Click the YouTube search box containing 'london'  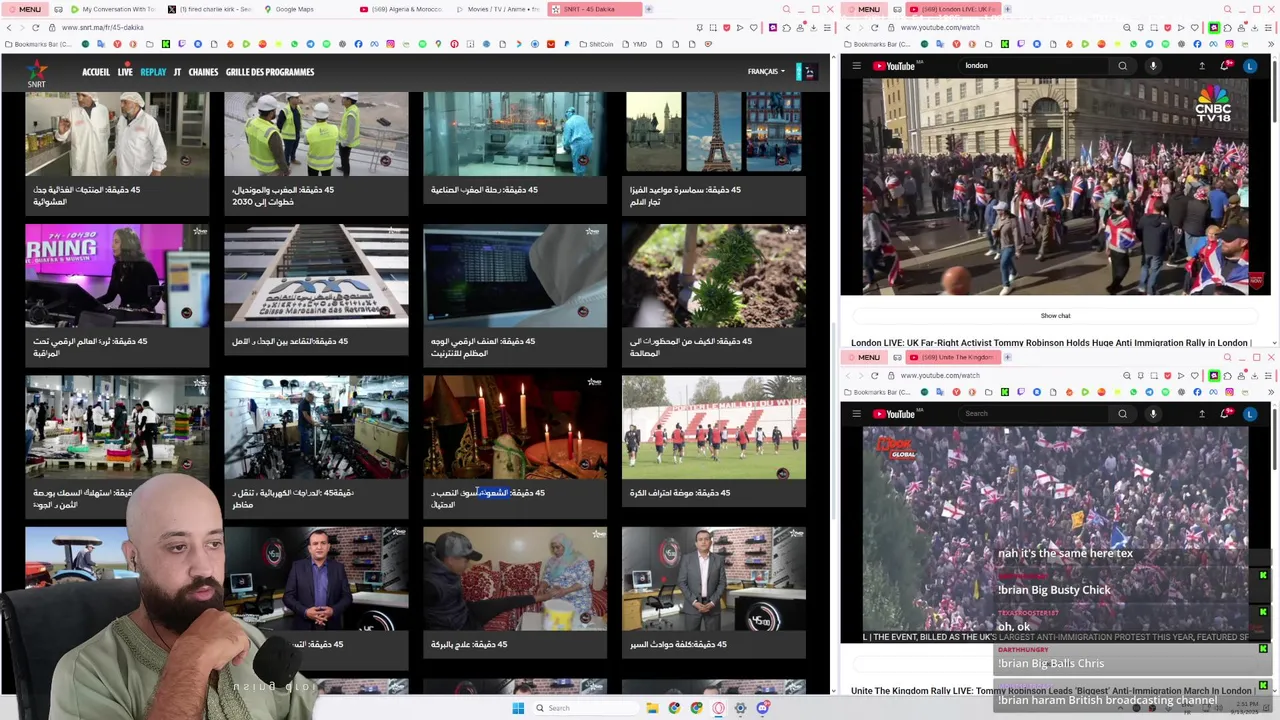pyautogui.click(x=1035, y=66)
